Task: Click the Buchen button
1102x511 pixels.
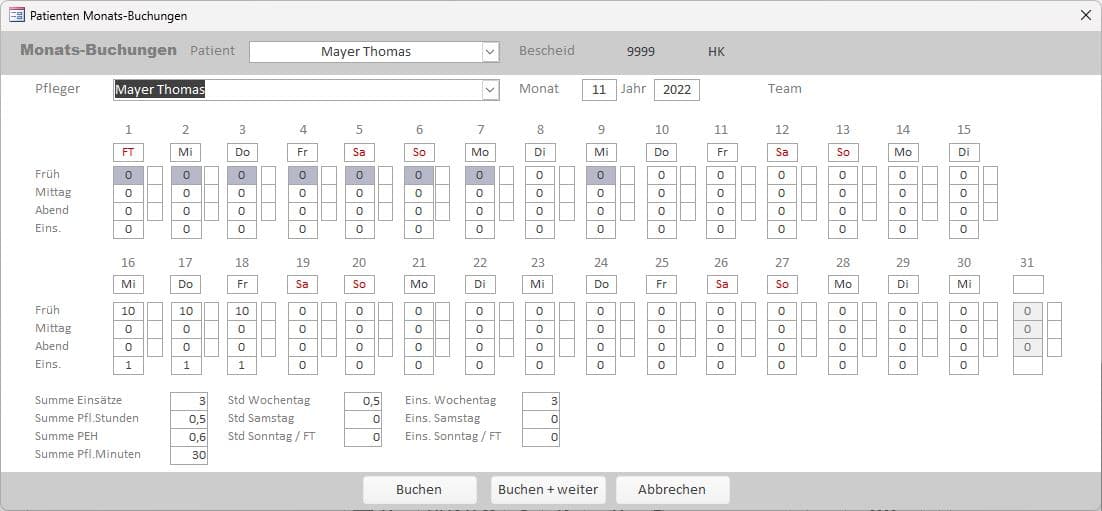Action: point(420,489)
